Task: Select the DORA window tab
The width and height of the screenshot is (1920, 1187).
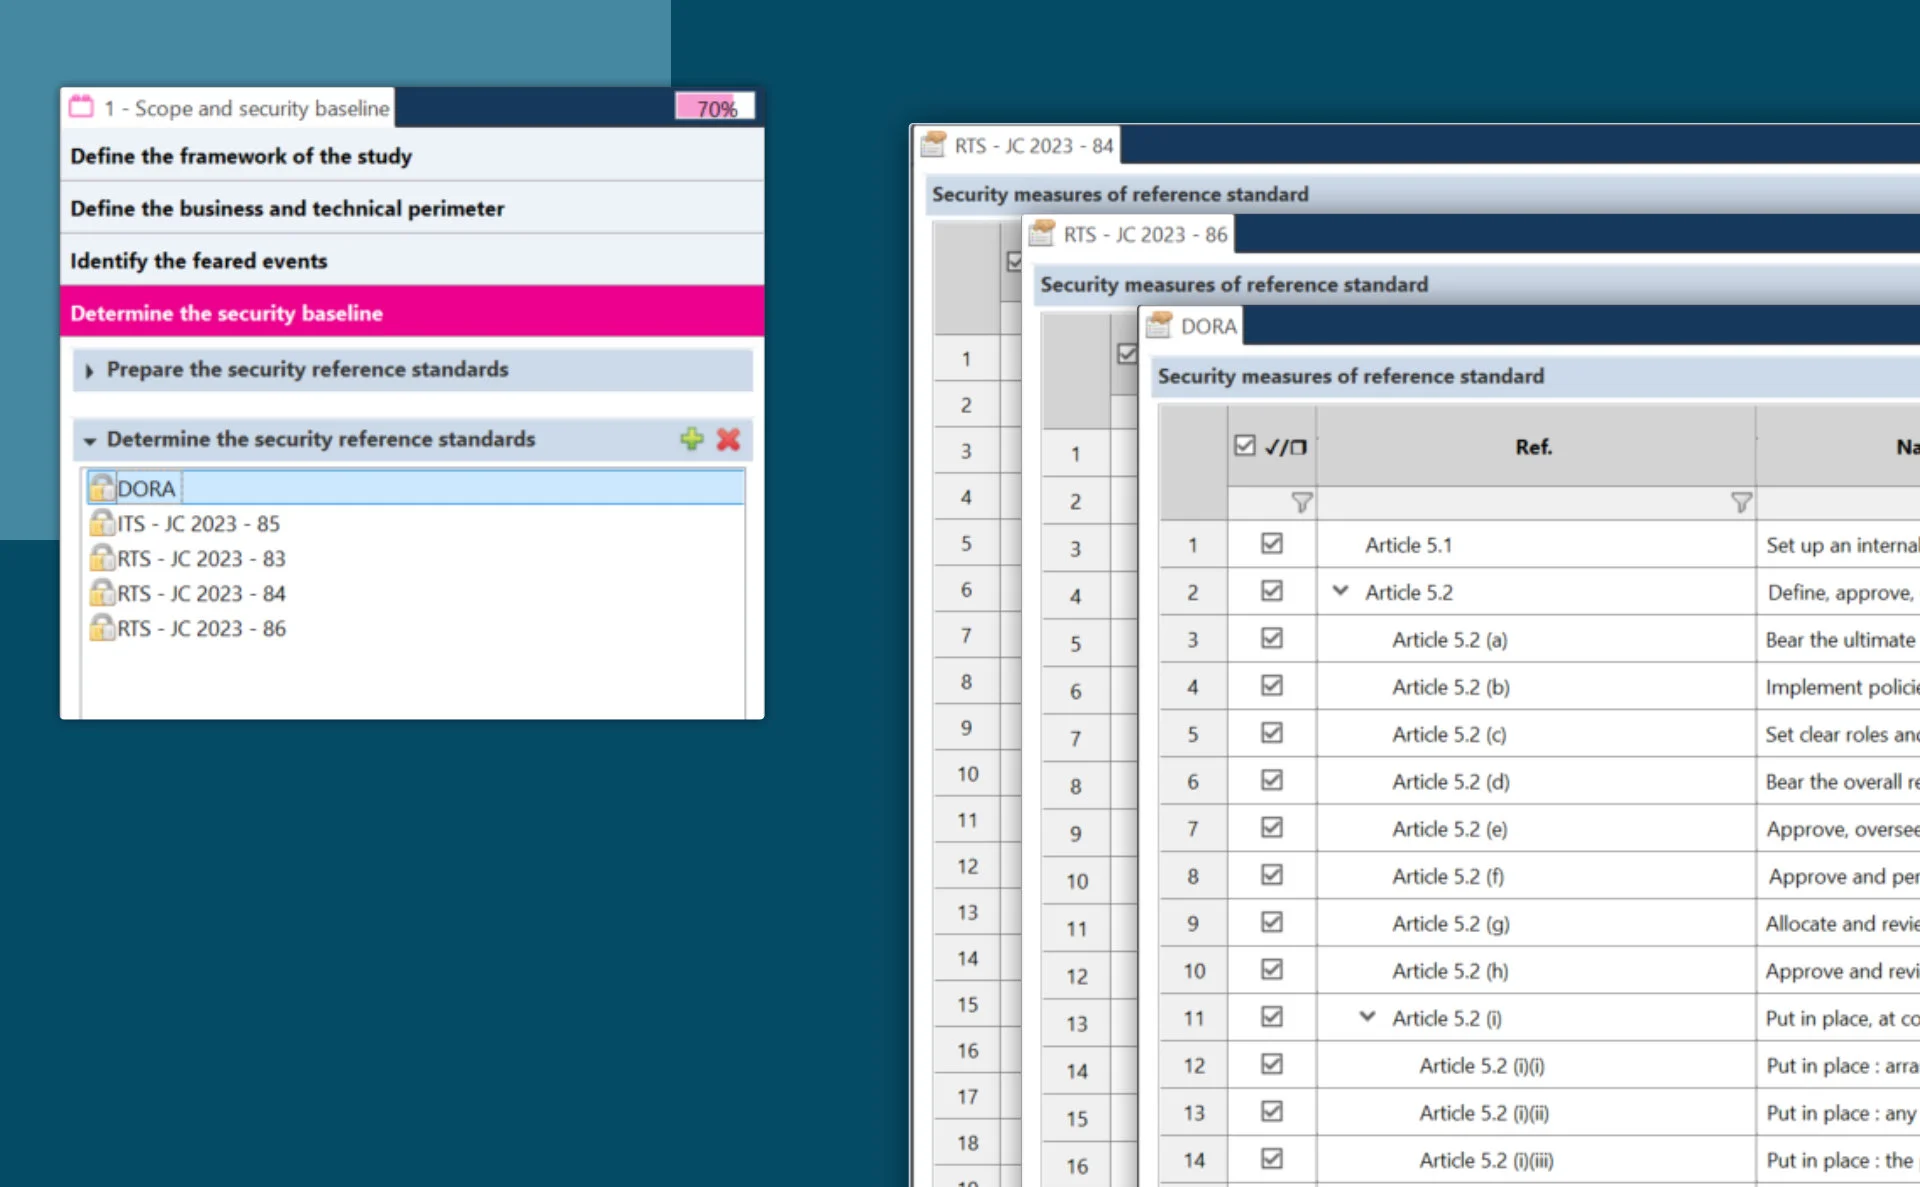Action: [x=1192, y=326]
